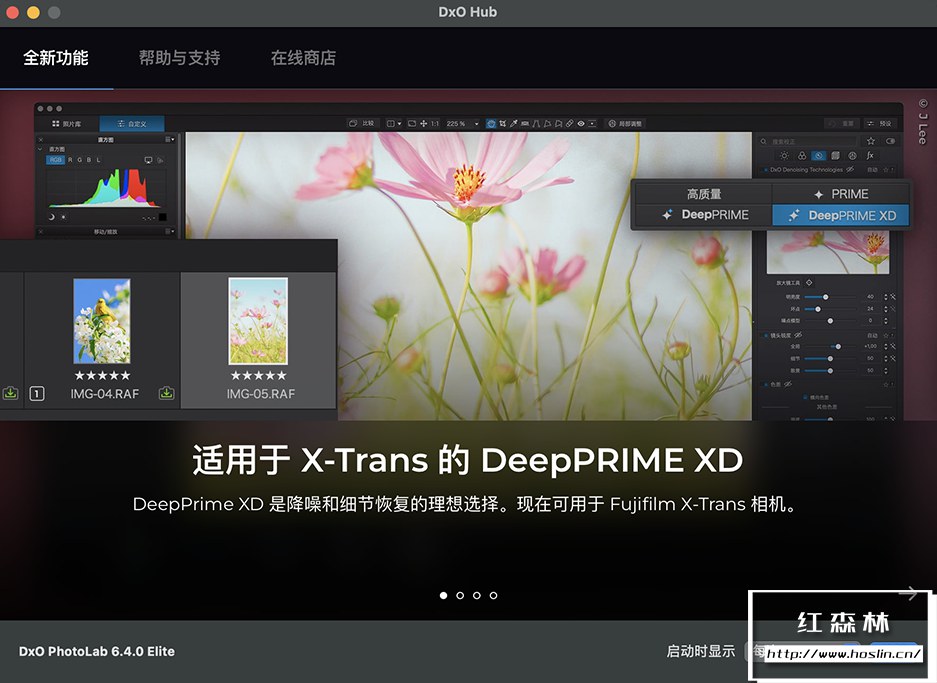Screen dimensions: 937x683
Task: Select the white balance eyedropper tool
Action: point(513,124)
